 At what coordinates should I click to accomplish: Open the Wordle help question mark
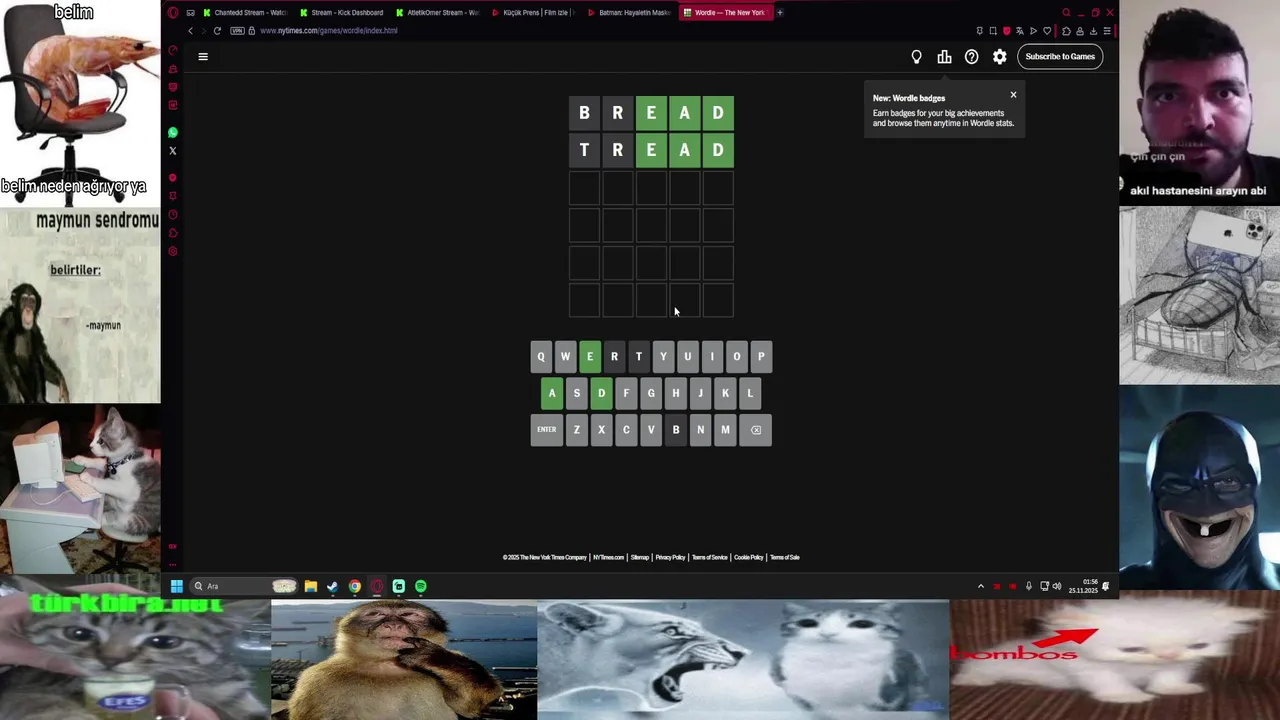coord(971,57)
